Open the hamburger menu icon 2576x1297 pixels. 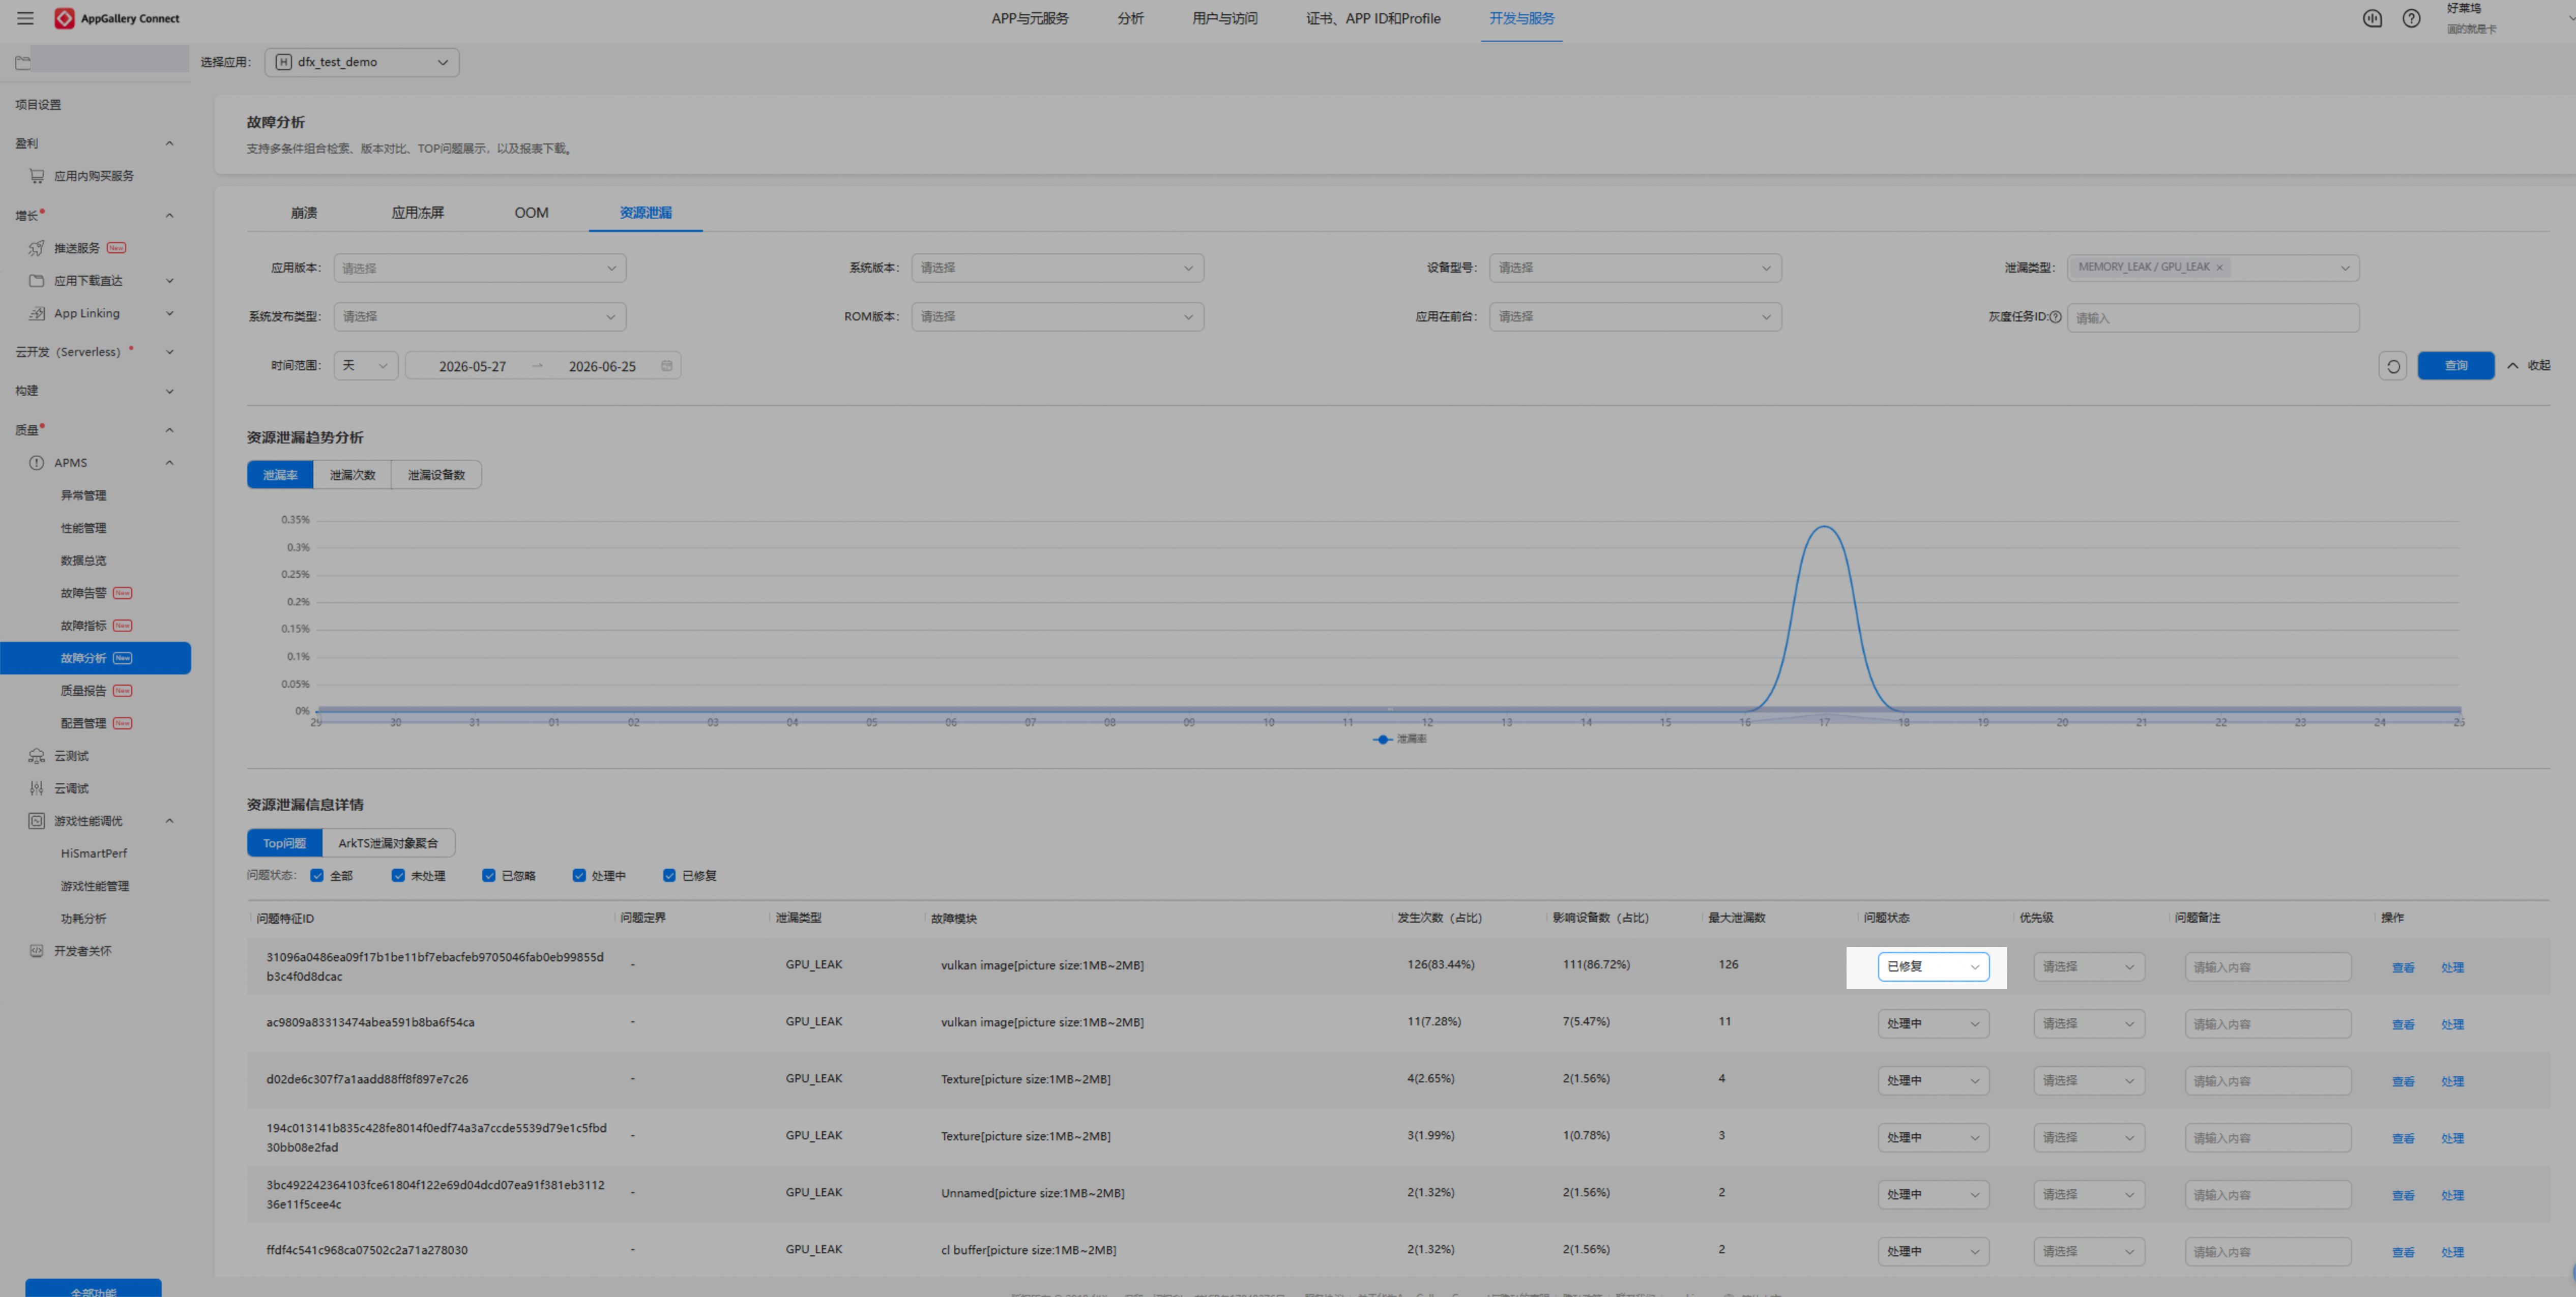[x=25, y=18]
